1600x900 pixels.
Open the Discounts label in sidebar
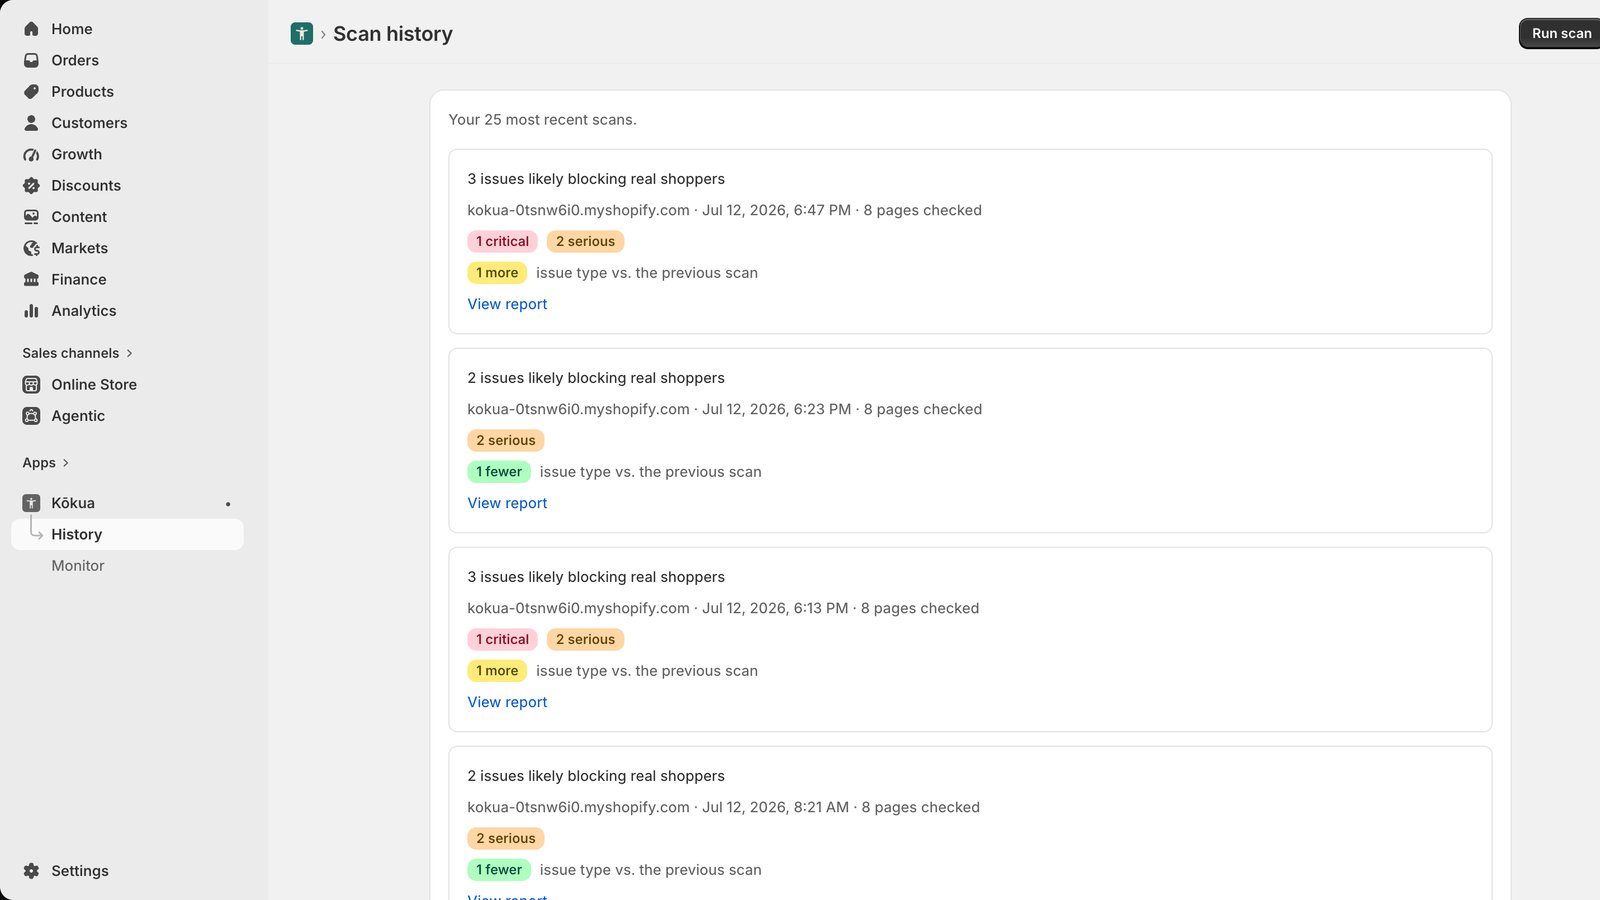[x=86, y=185]
